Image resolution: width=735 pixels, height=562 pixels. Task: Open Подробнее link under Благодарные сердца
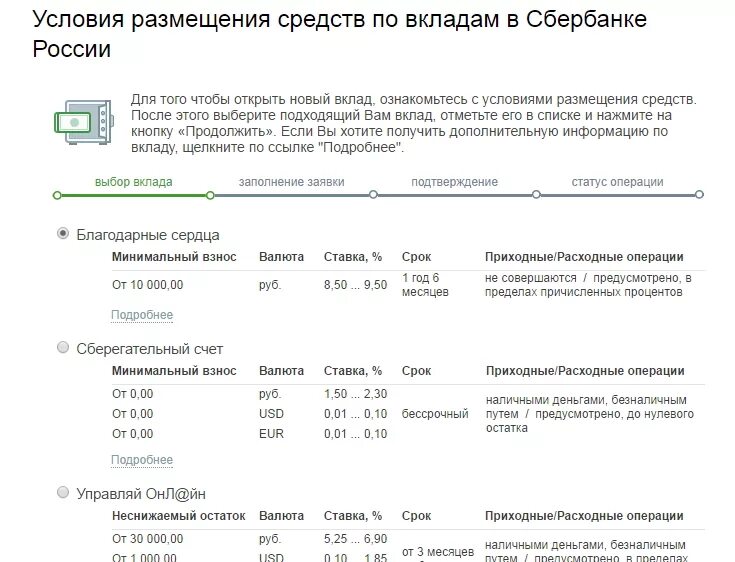(x=142, y=315)
